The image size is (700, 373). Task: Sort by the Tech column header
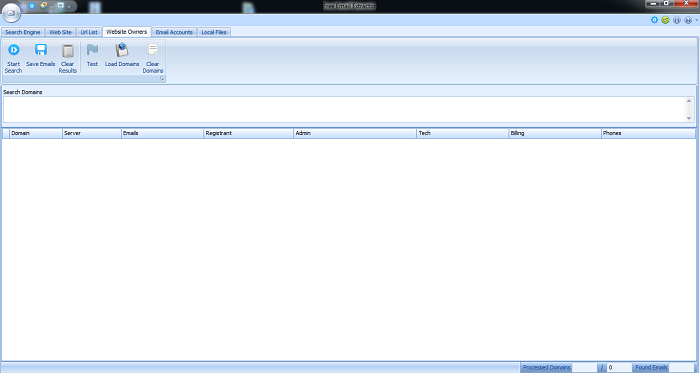(x=462, y=133)
